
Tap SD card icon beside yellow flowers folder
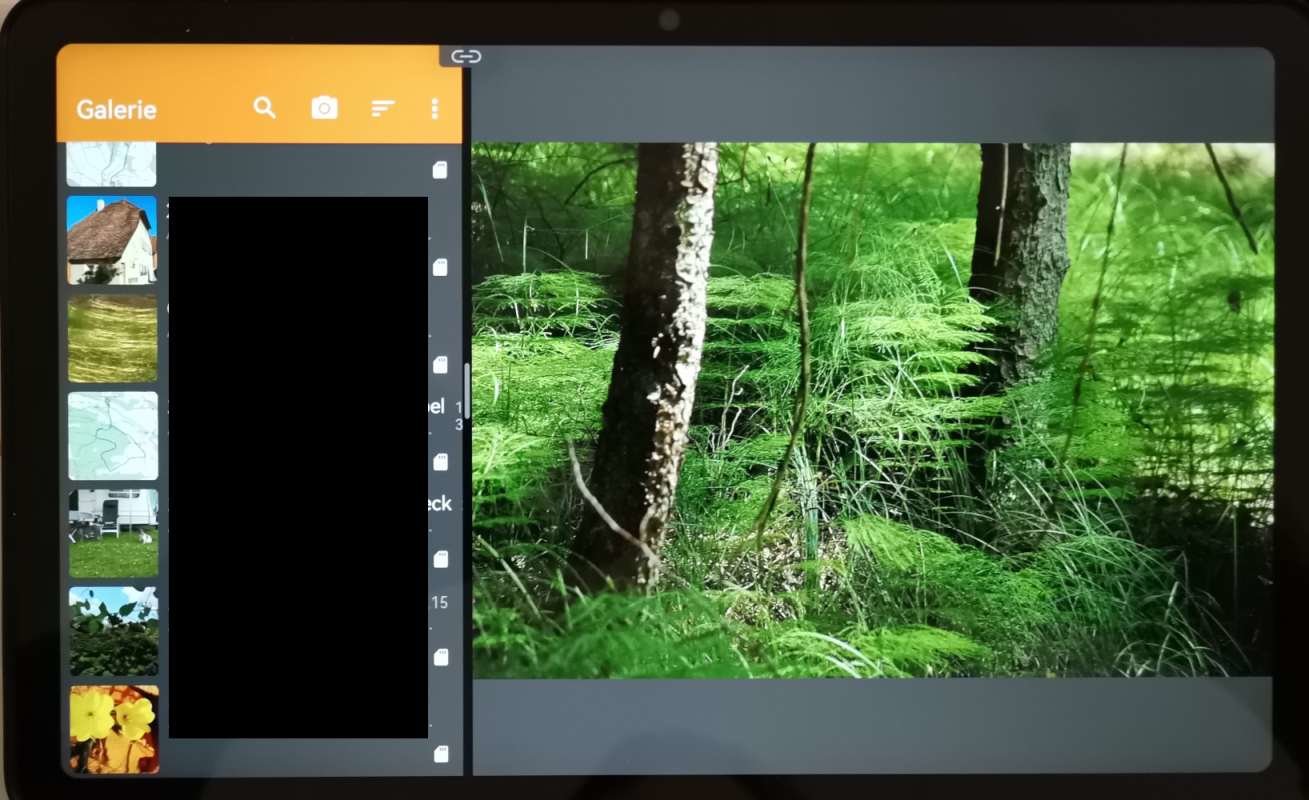(x=440, y=754)
